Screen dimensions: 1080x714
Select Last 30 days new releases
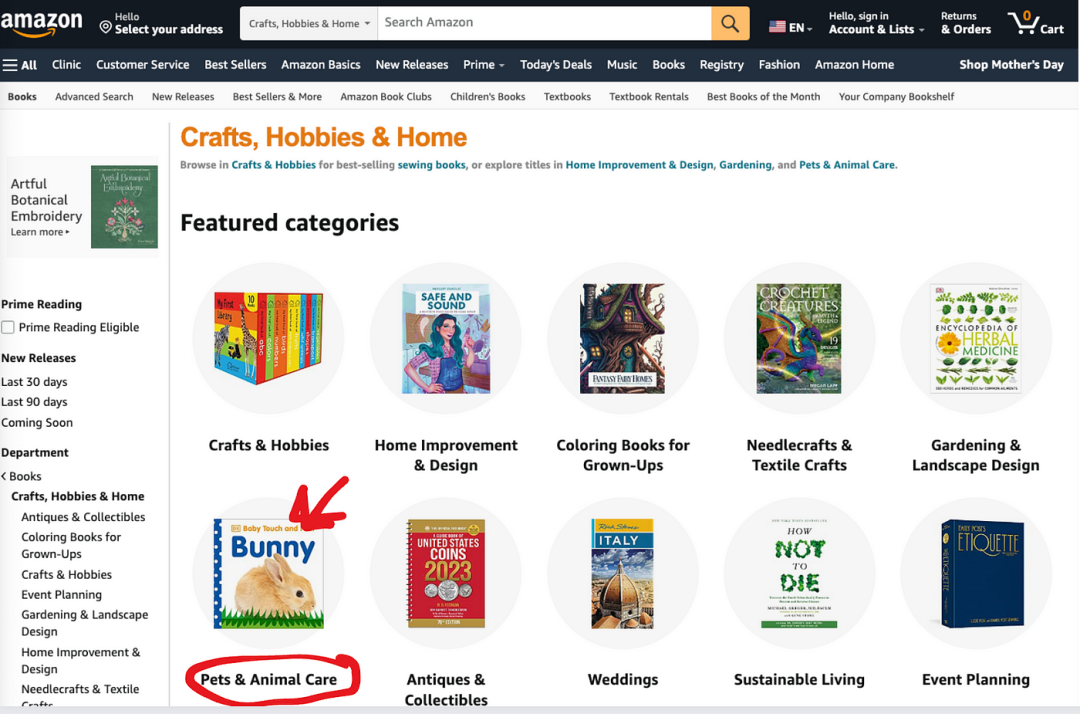point(34,382)
